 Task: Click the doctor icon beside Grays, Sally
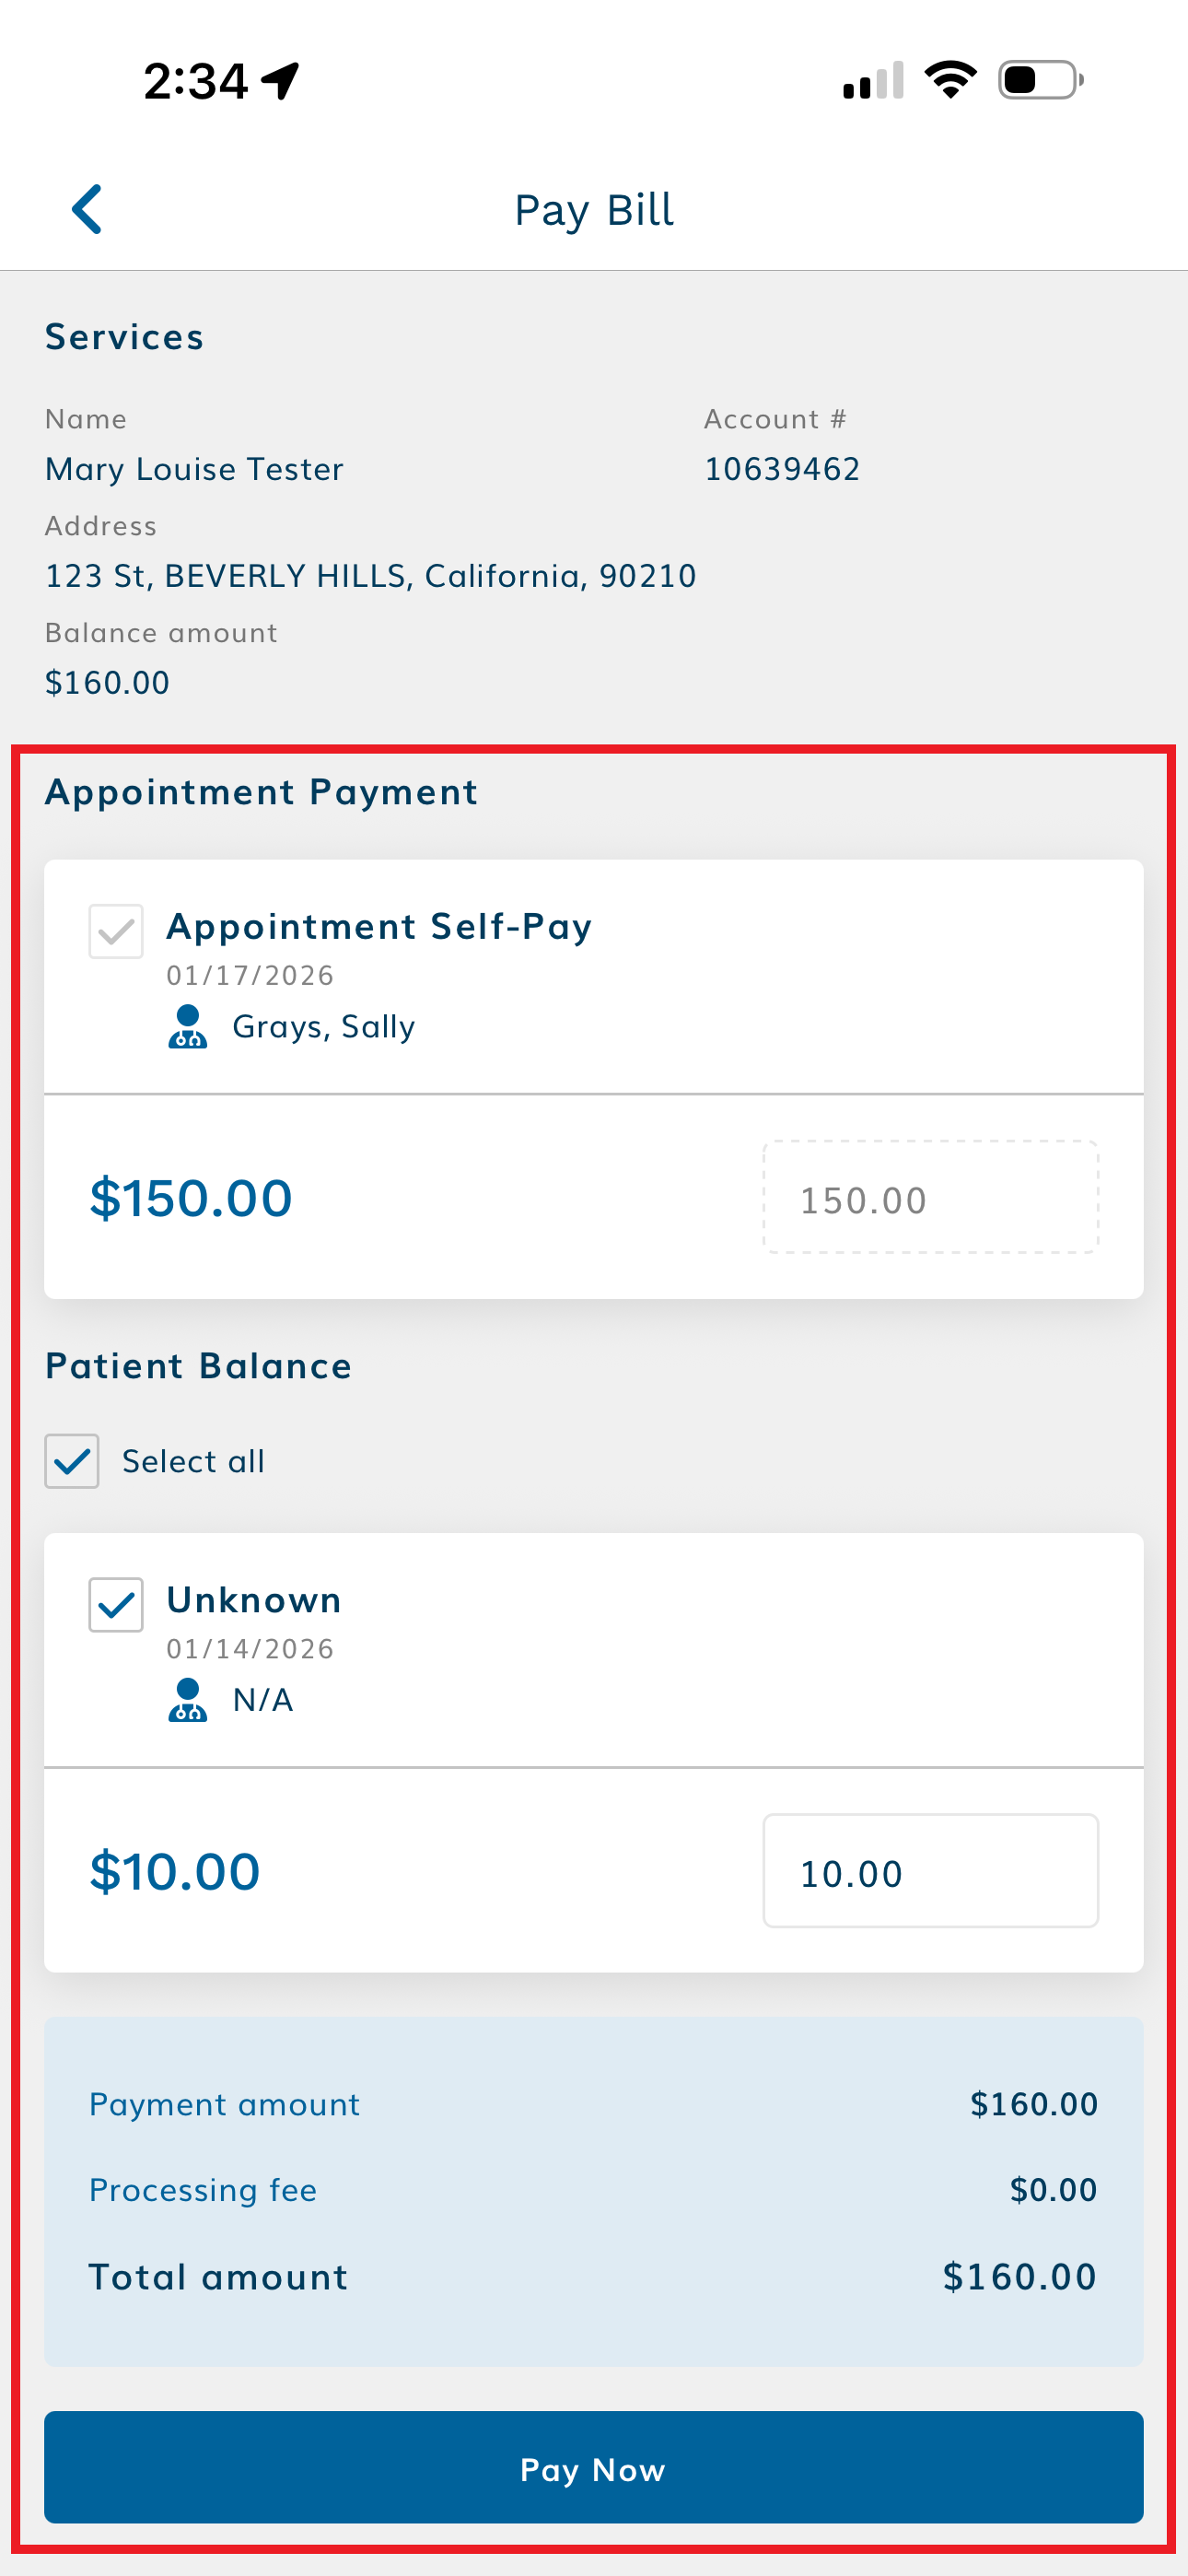click(187, 1026)
